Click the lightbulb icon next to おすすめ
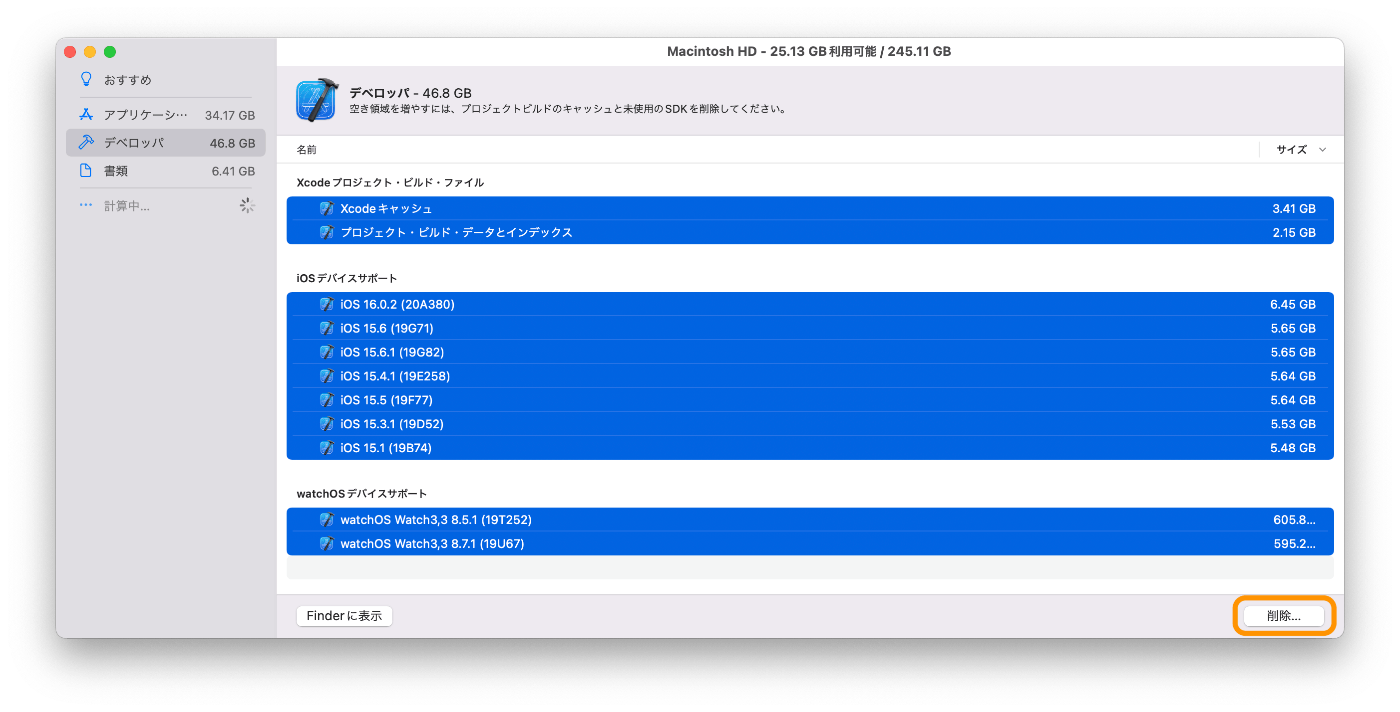This screenshot has width=1400, height=712. click(x=86, y=79)
